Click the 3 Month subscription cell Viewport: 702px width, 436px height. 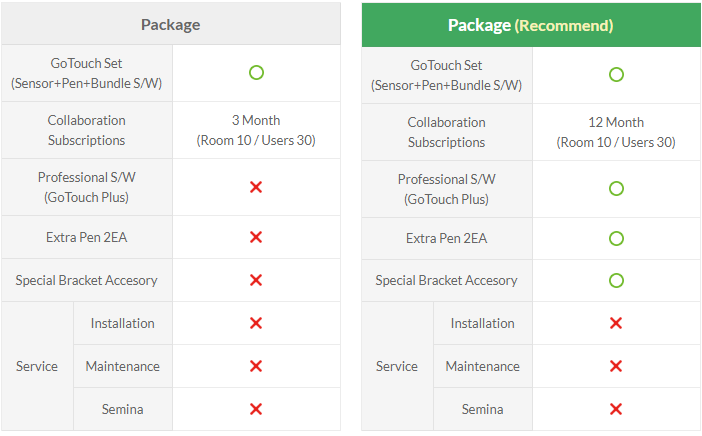point(256,130)
